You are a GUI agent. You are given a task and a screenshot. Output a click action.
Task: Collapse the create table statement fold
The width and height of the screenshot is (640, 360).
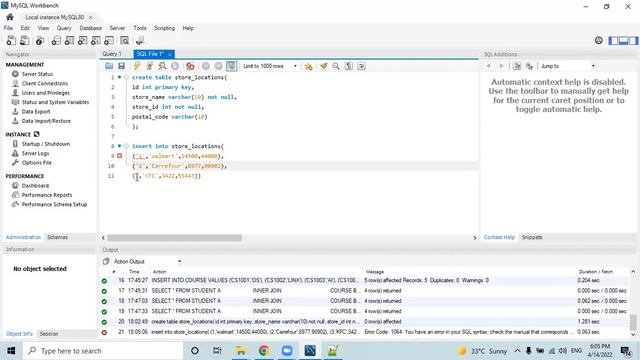click(126, 77)
